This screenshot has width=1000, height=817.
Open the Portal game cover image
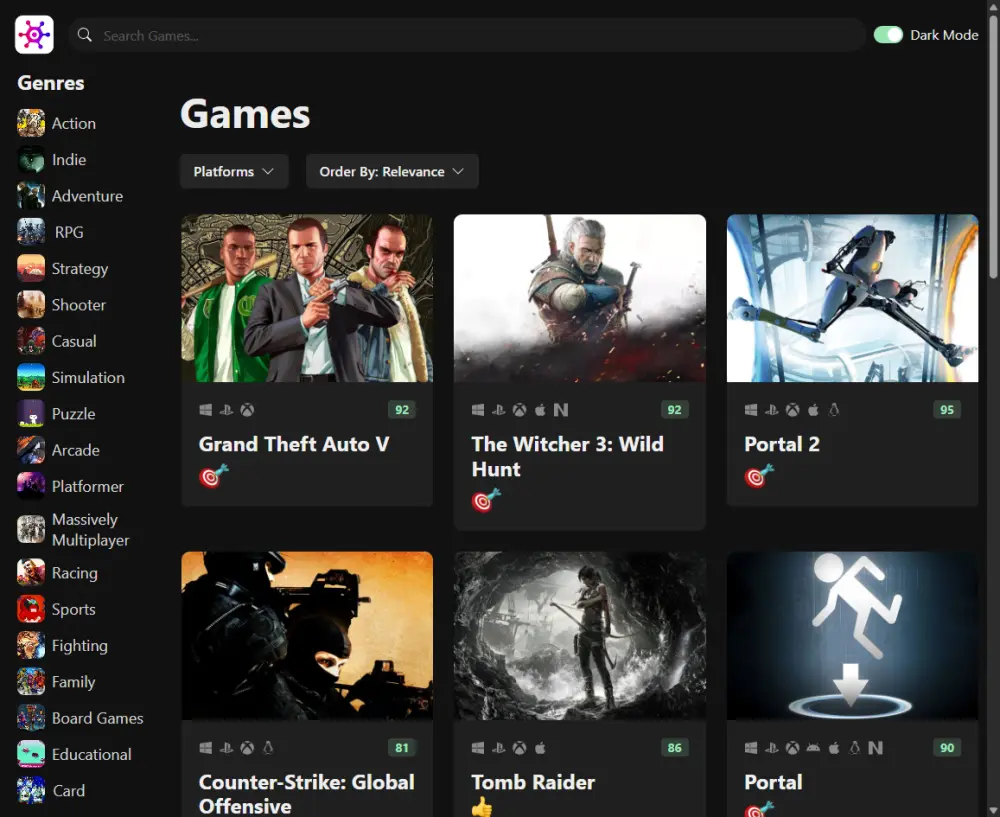853,636
